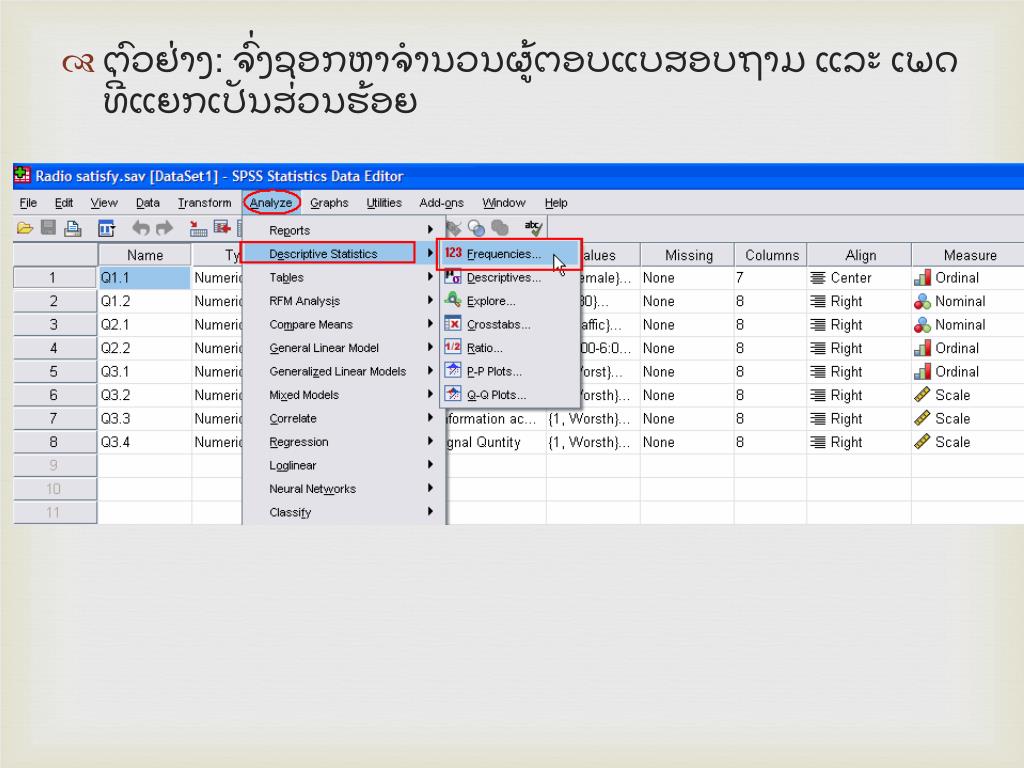Click the Explore menu icon
This screenshot has height=768, width=1024.
[x=453, y=300]
